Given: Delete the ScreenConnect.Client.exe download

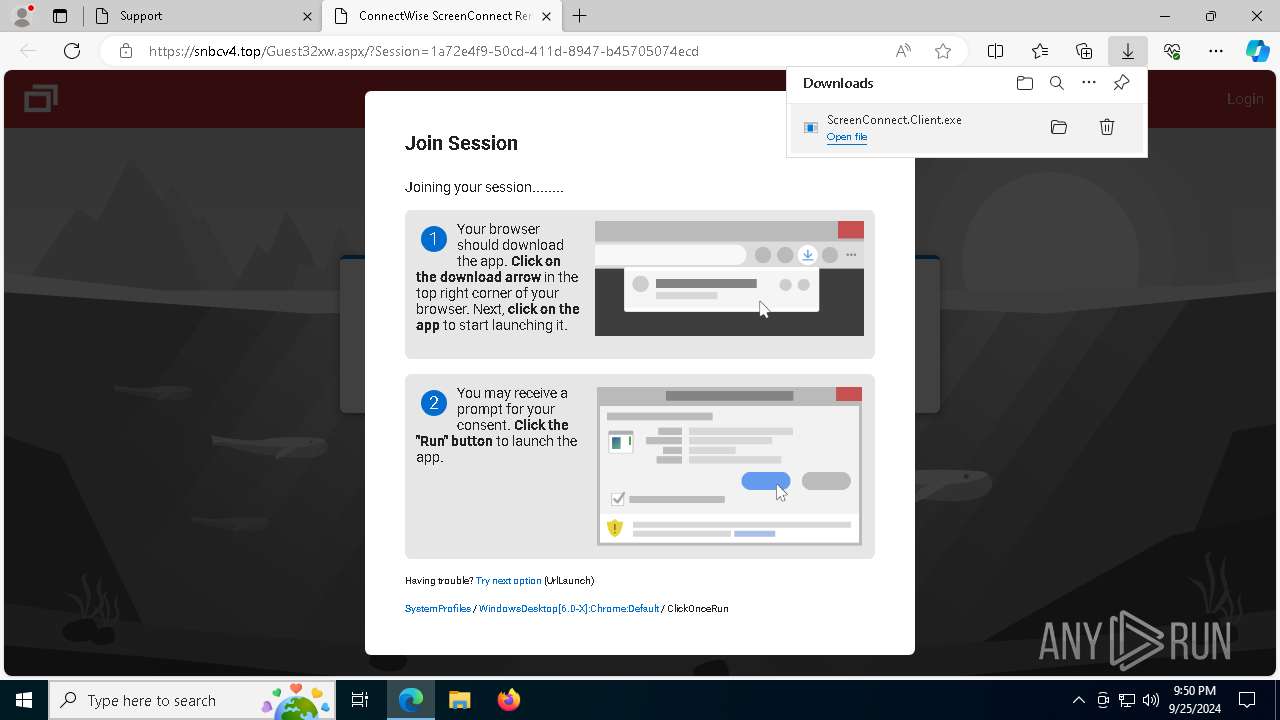Looking at the screenshot, I should tap(1107, 127).
